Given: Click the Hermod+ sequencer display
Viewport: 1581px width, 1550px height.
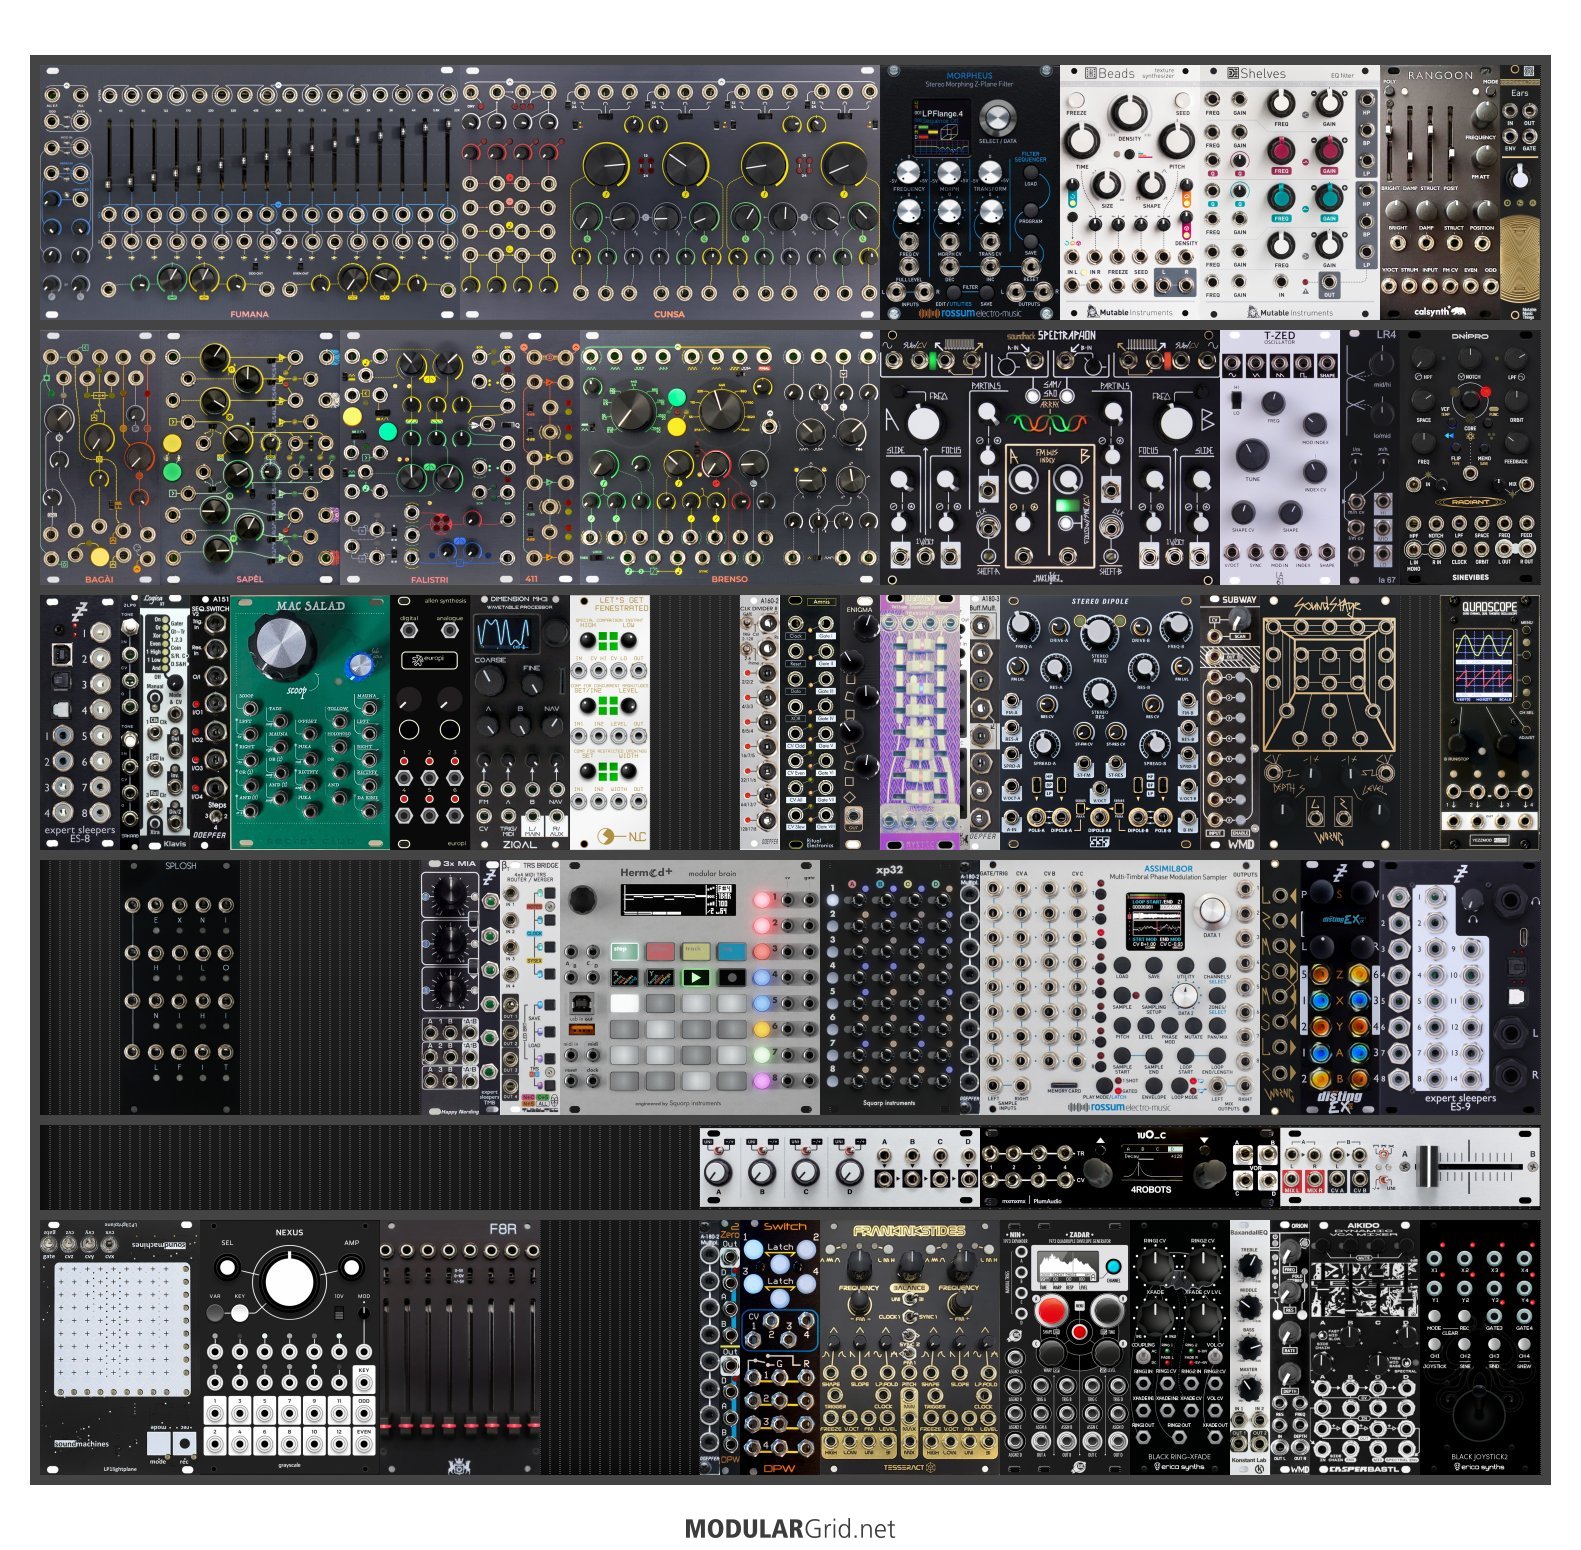Looking at the screenshot, I should (676, 899).
